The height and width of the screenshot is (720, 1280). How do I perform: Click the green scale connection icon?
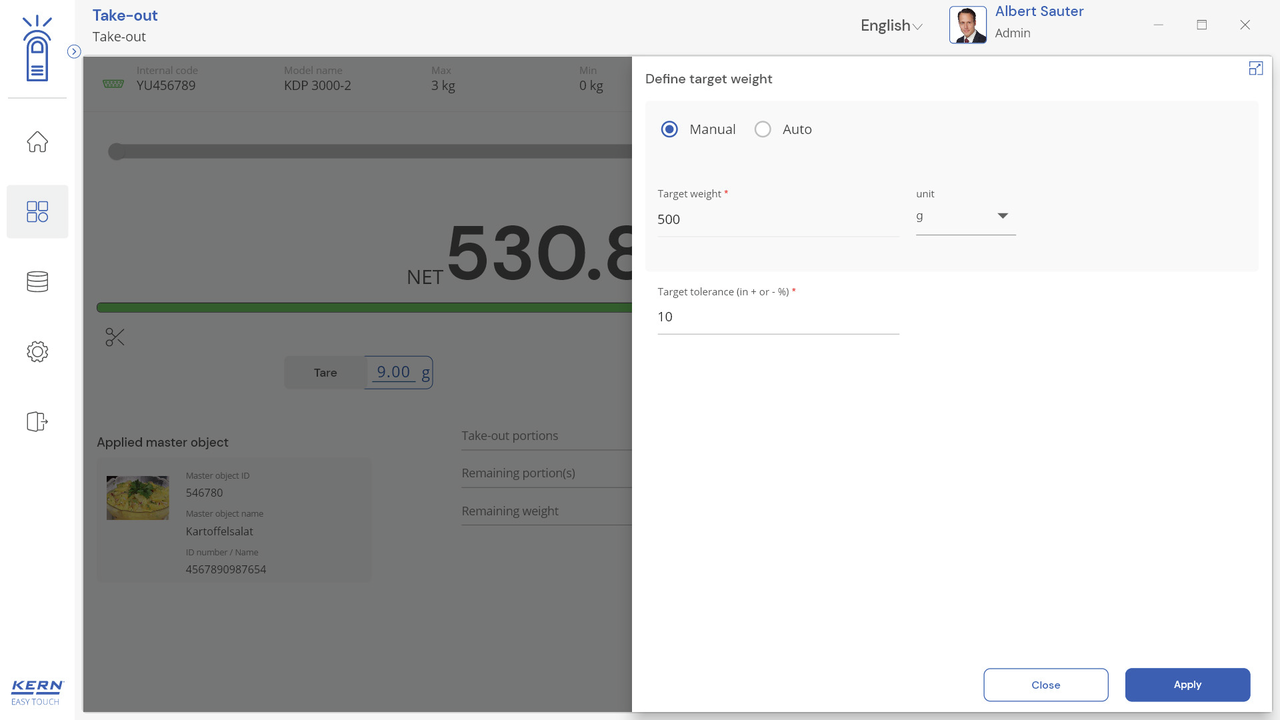tap(113, 84)
